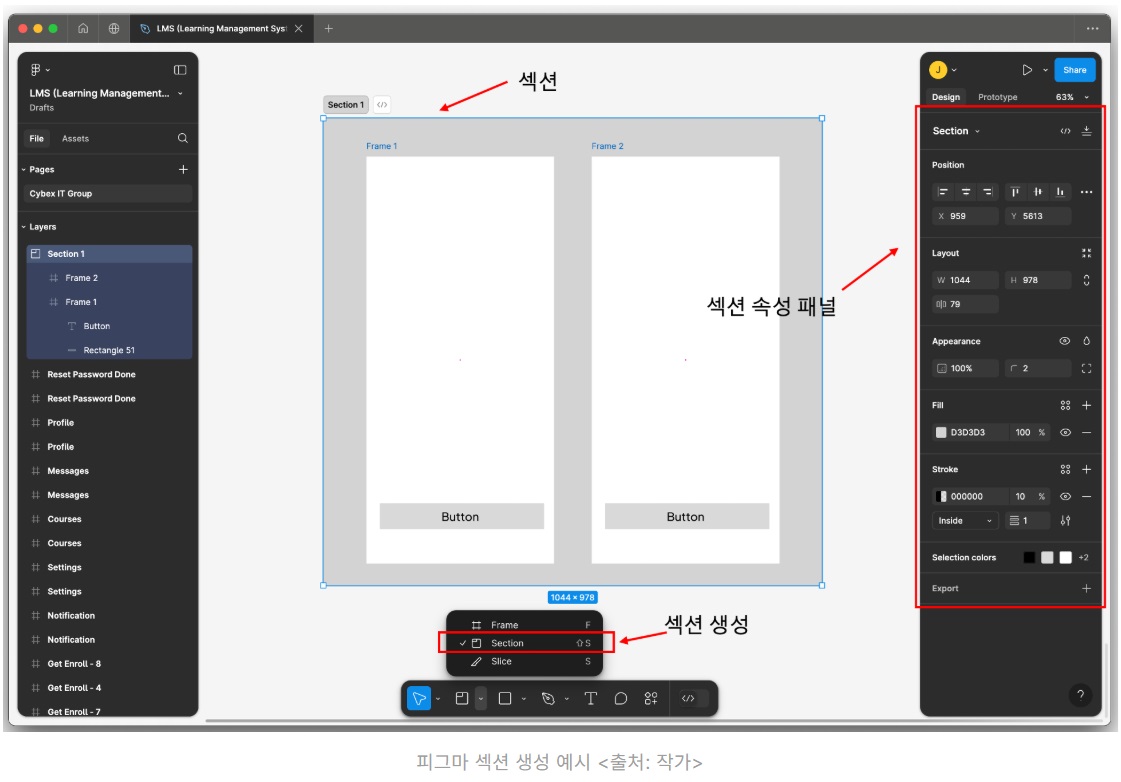This screenshot has height=782, width=1121.
Task: Open the 63% zoom dropdown
Action: [1072, 97]
